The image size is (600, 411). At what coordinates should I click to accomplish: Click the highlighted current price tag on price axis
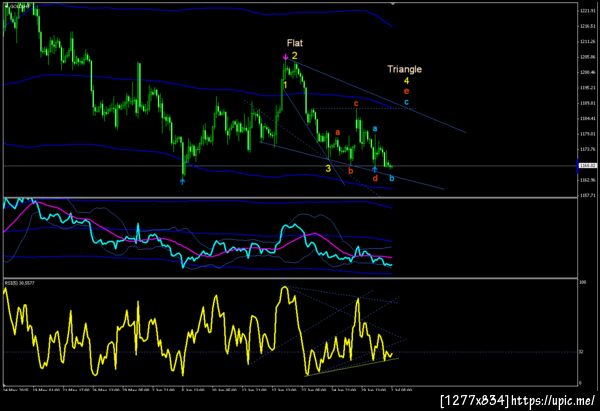(x=588, y=166)
